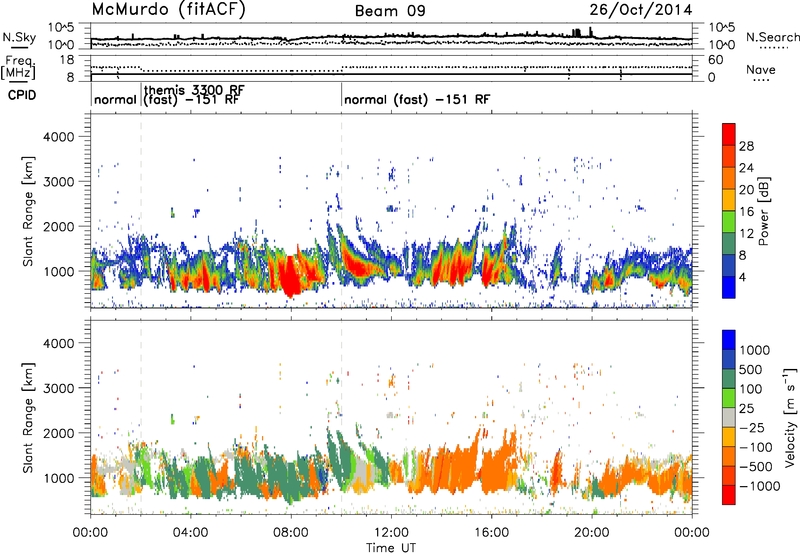Click the 18 frequency tick label
This screenshot has height=554, width=800.
click(x=66, y=60)
